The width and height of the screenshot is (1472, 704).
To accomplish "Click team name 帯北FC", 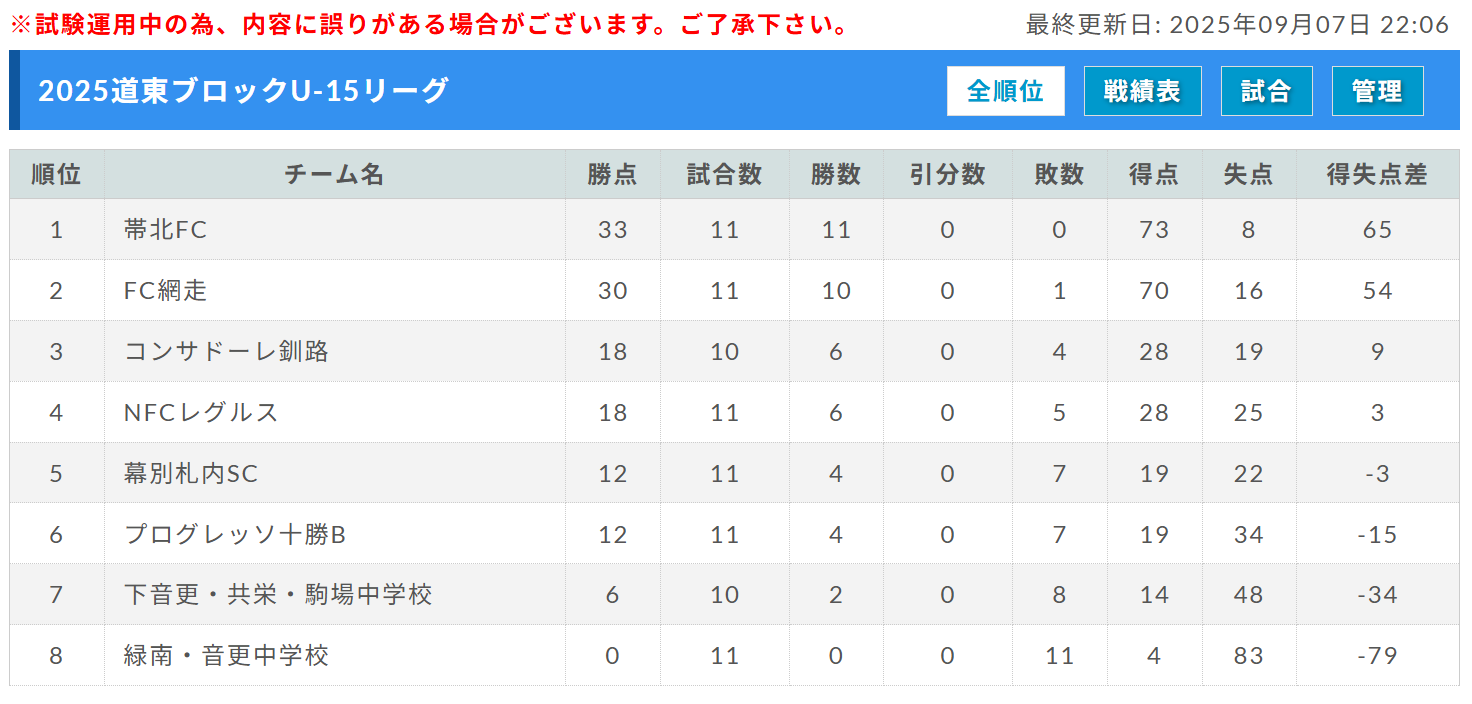I will tap(165, 229).
